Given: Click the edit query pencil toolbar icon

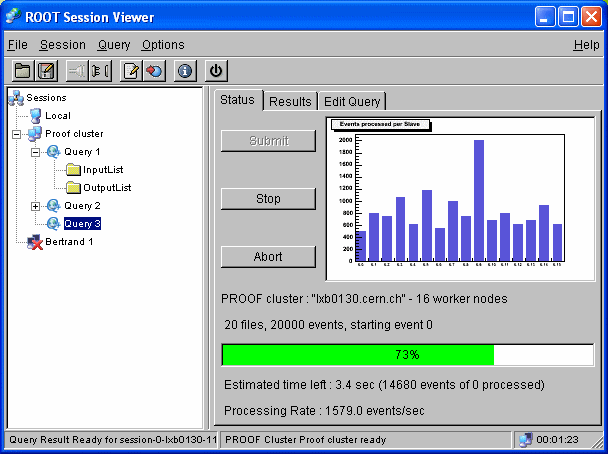Looking at the screenshot, I should [130, 71].
